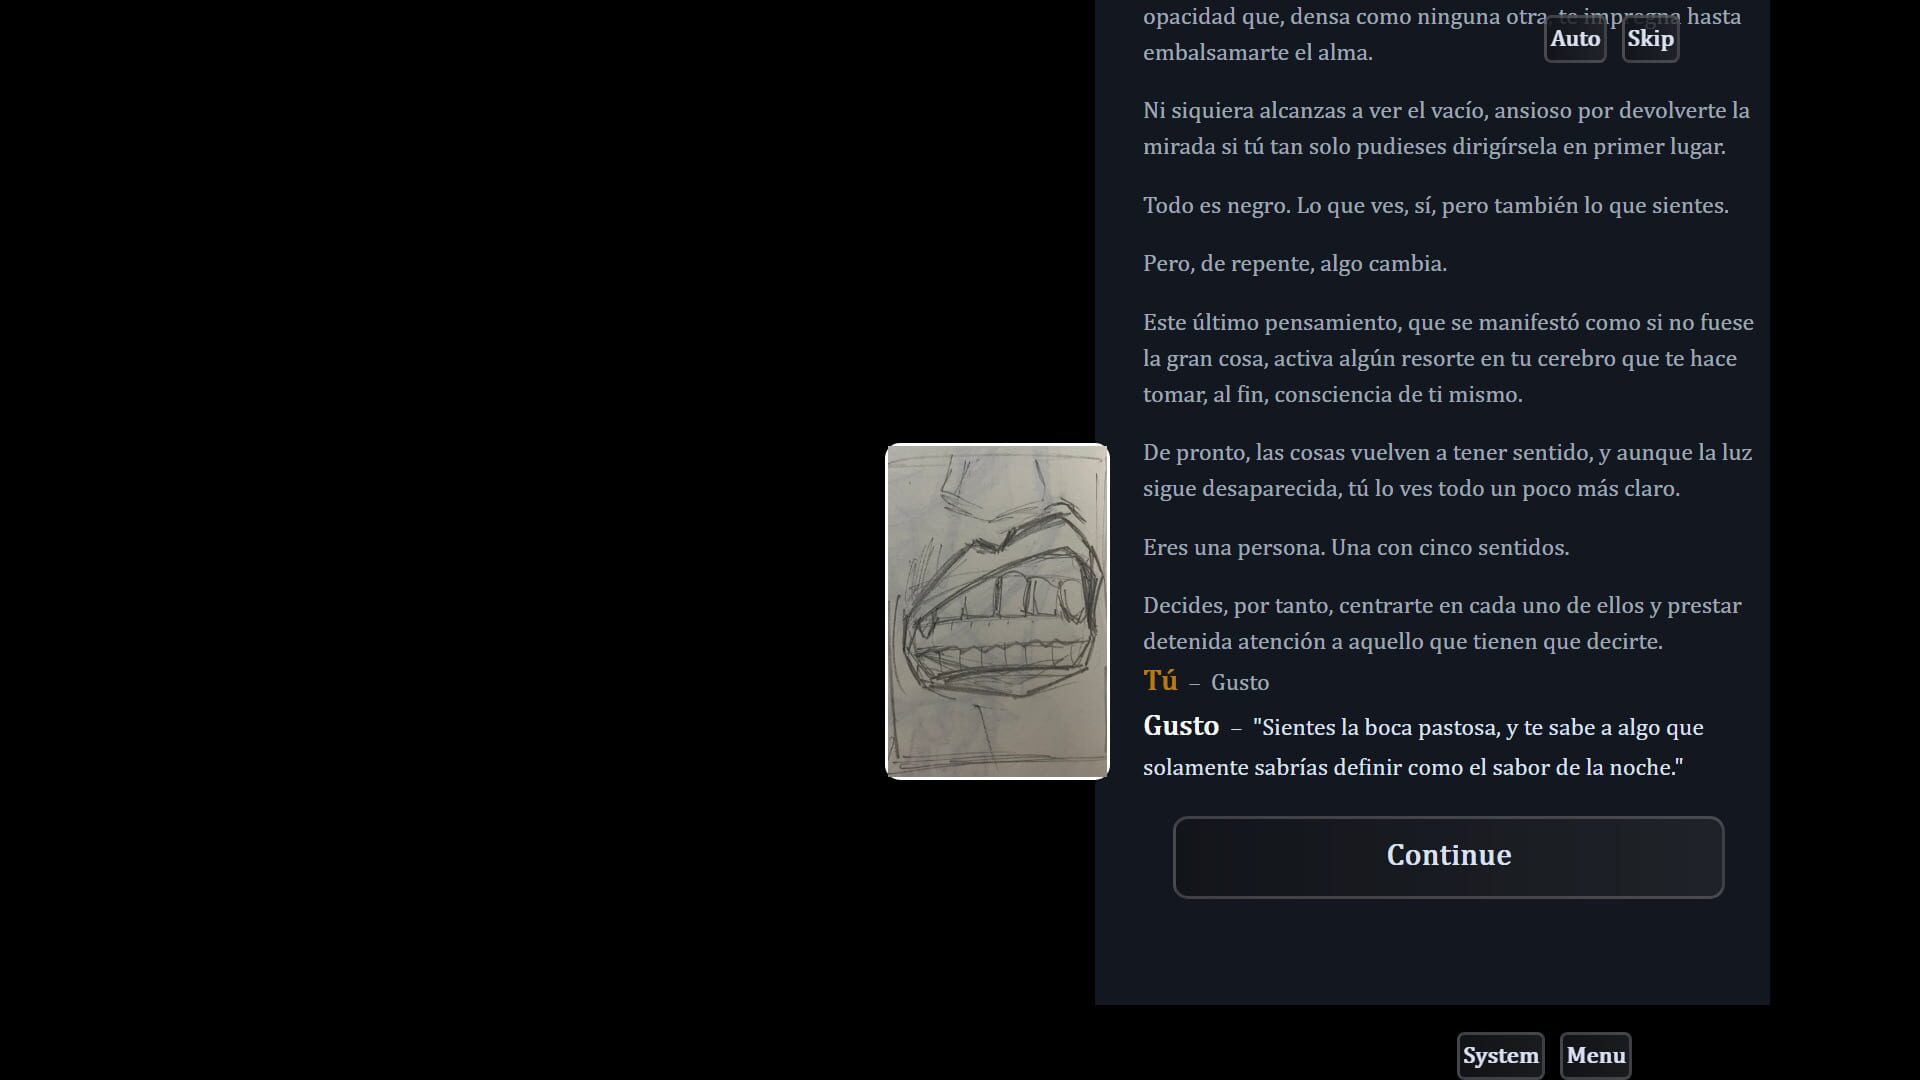The width and height of the screenshot is (1920, 1080).
Task: Click the "Este último pensamiento" paragraph
Action: tap(1448, 358)
